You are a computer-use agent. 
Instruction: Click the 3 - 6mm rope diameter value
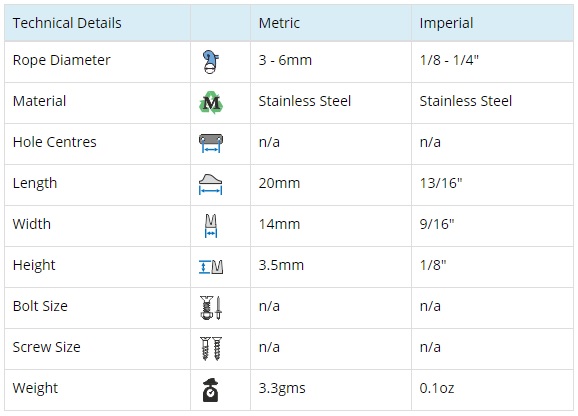(285, 60)
